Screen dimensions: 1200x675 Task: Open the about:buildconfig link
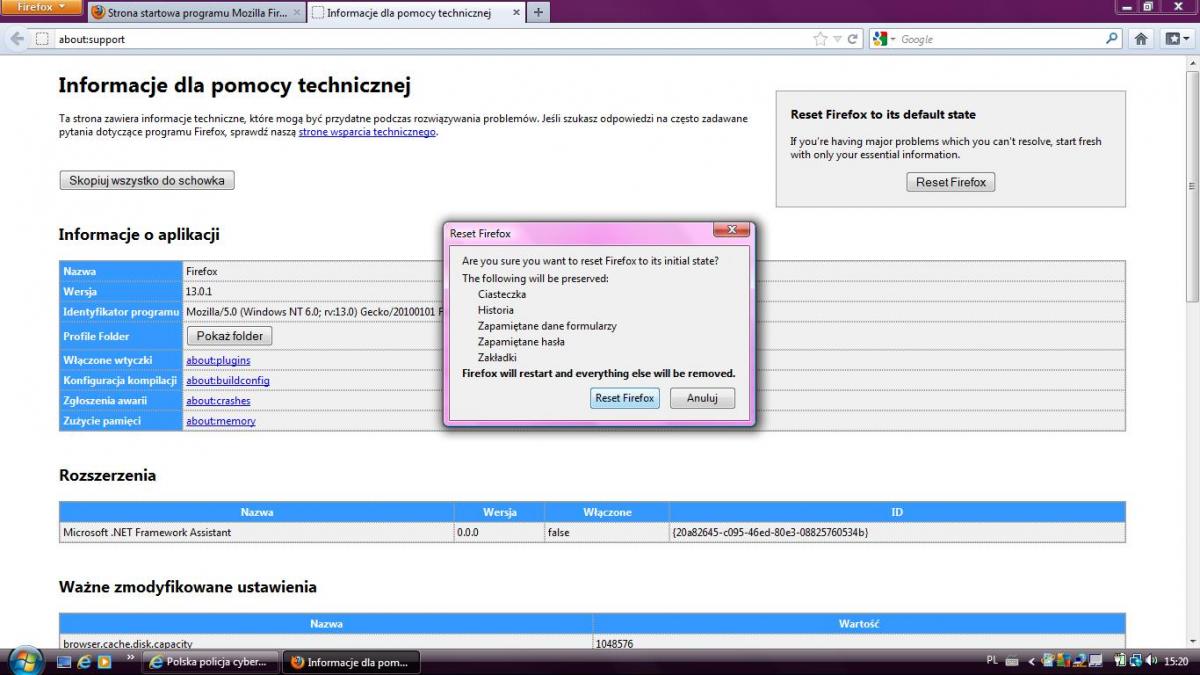tap(228, 381)
